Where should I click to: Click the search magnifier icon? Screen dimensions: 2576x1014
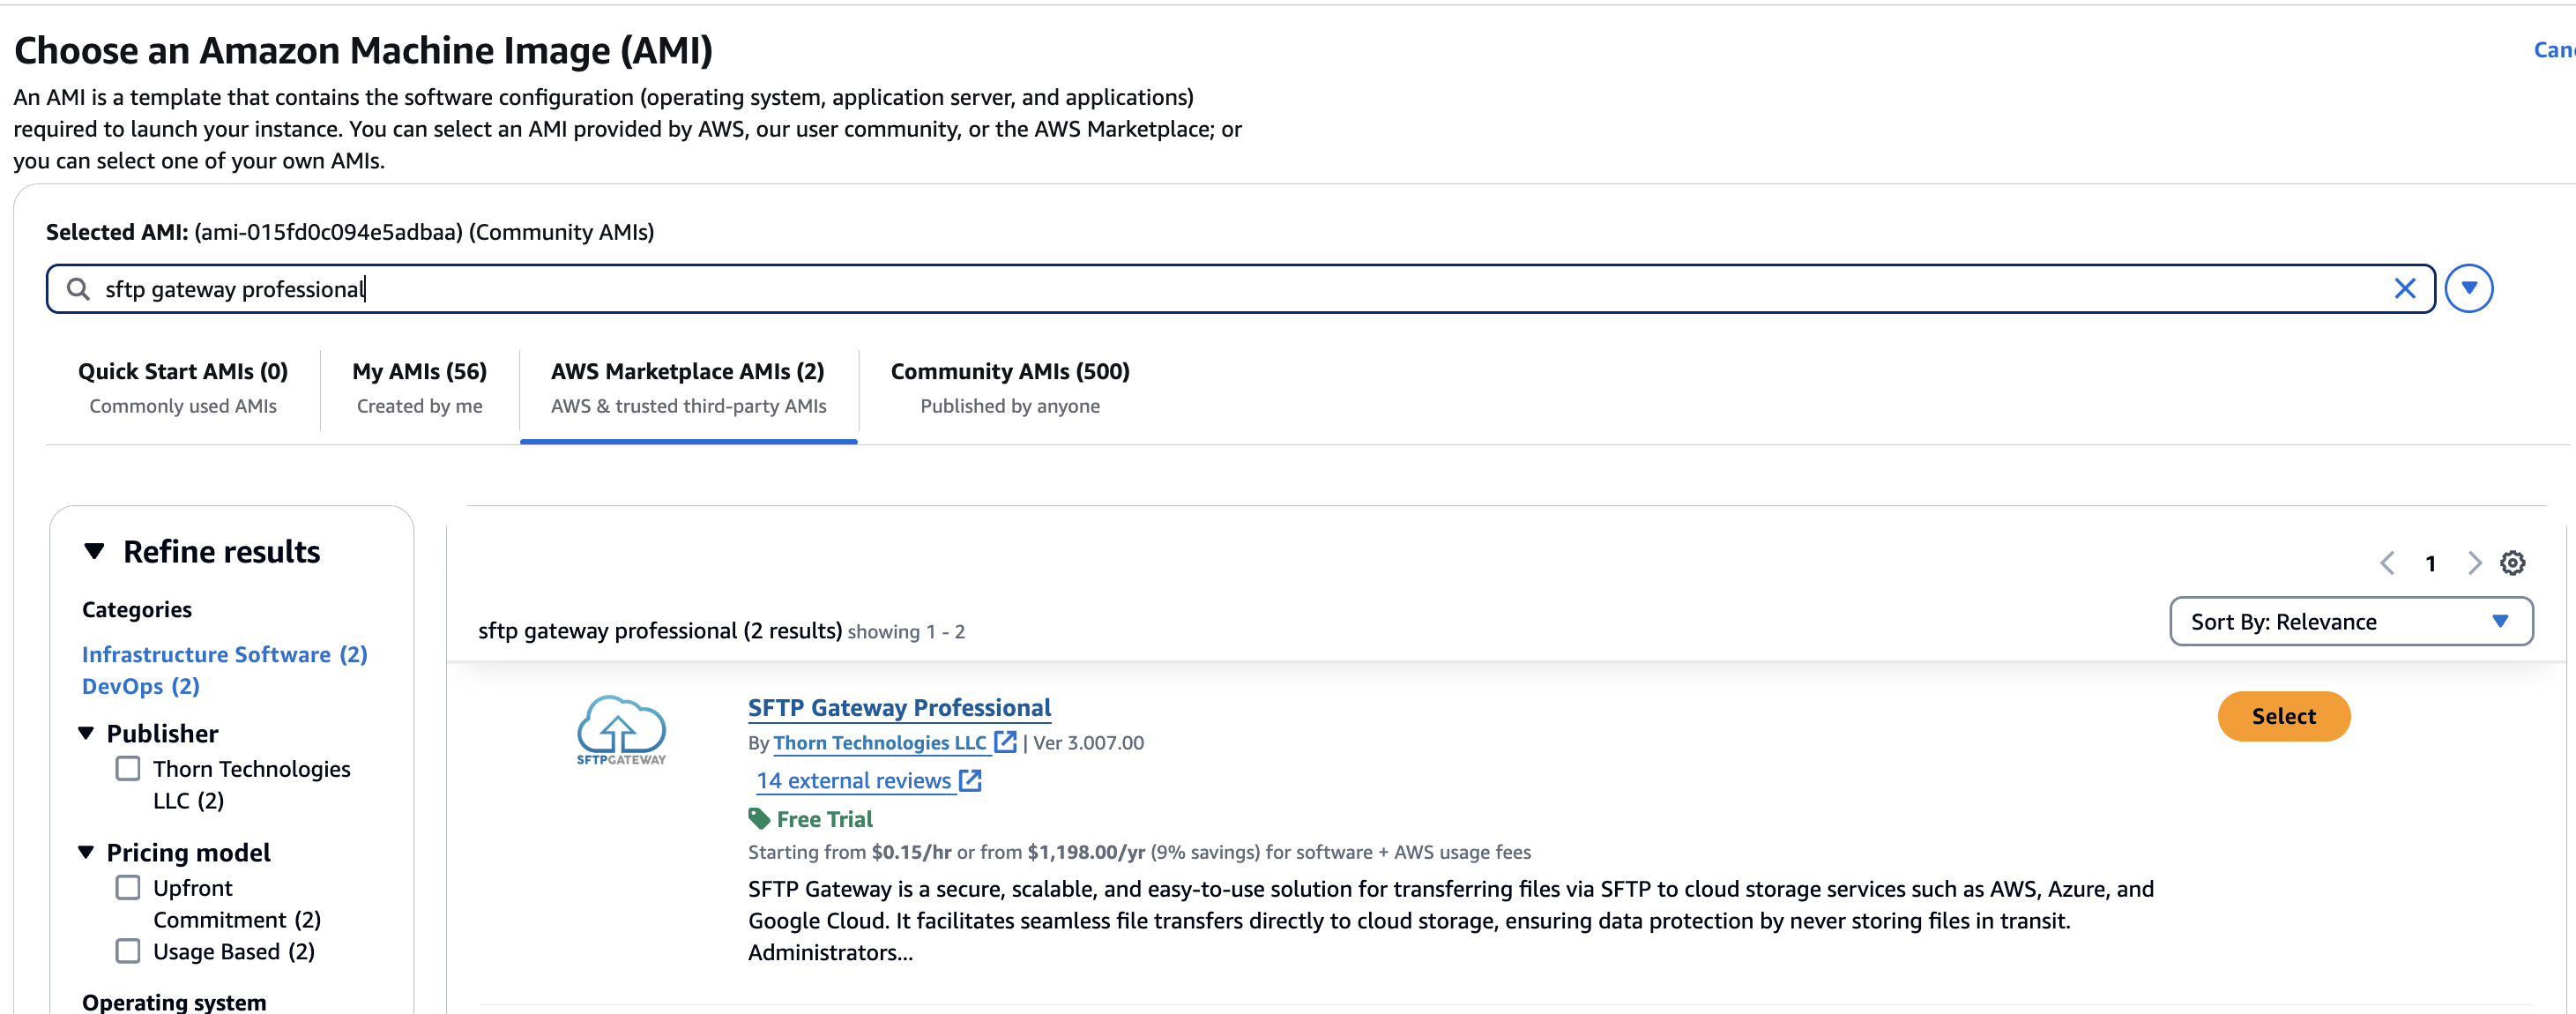[78, 288]
